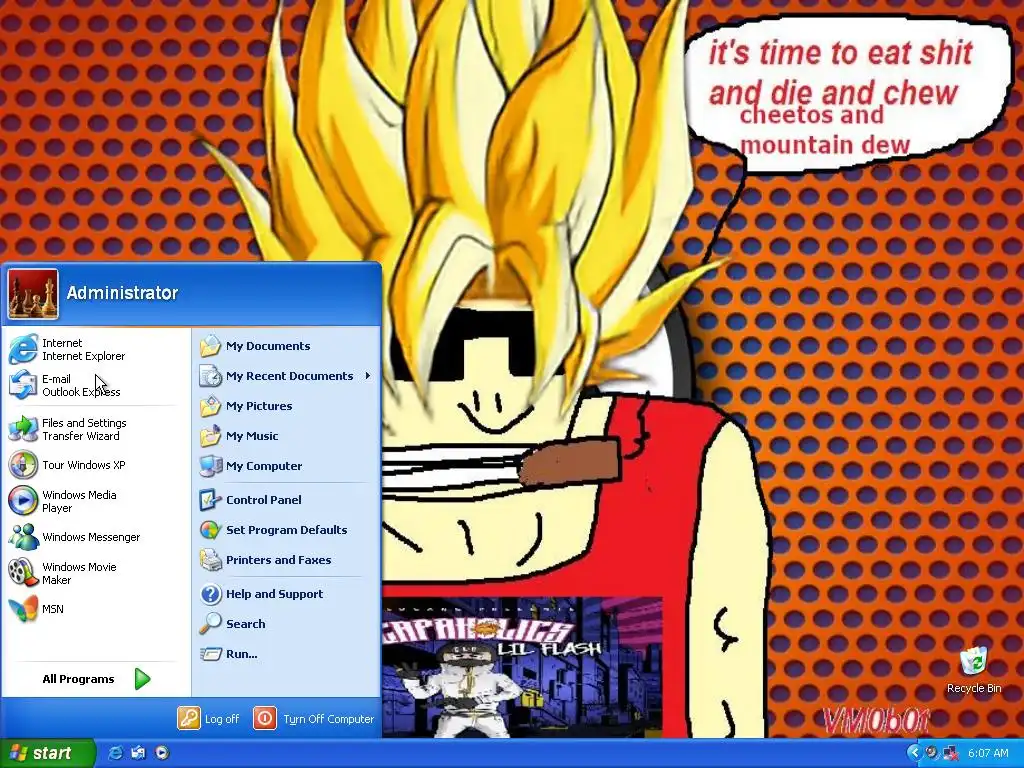Viewport: 1024px width, 768px height.
Task: Select Help and Support menu entry
Action: click(x=285, y=594)
